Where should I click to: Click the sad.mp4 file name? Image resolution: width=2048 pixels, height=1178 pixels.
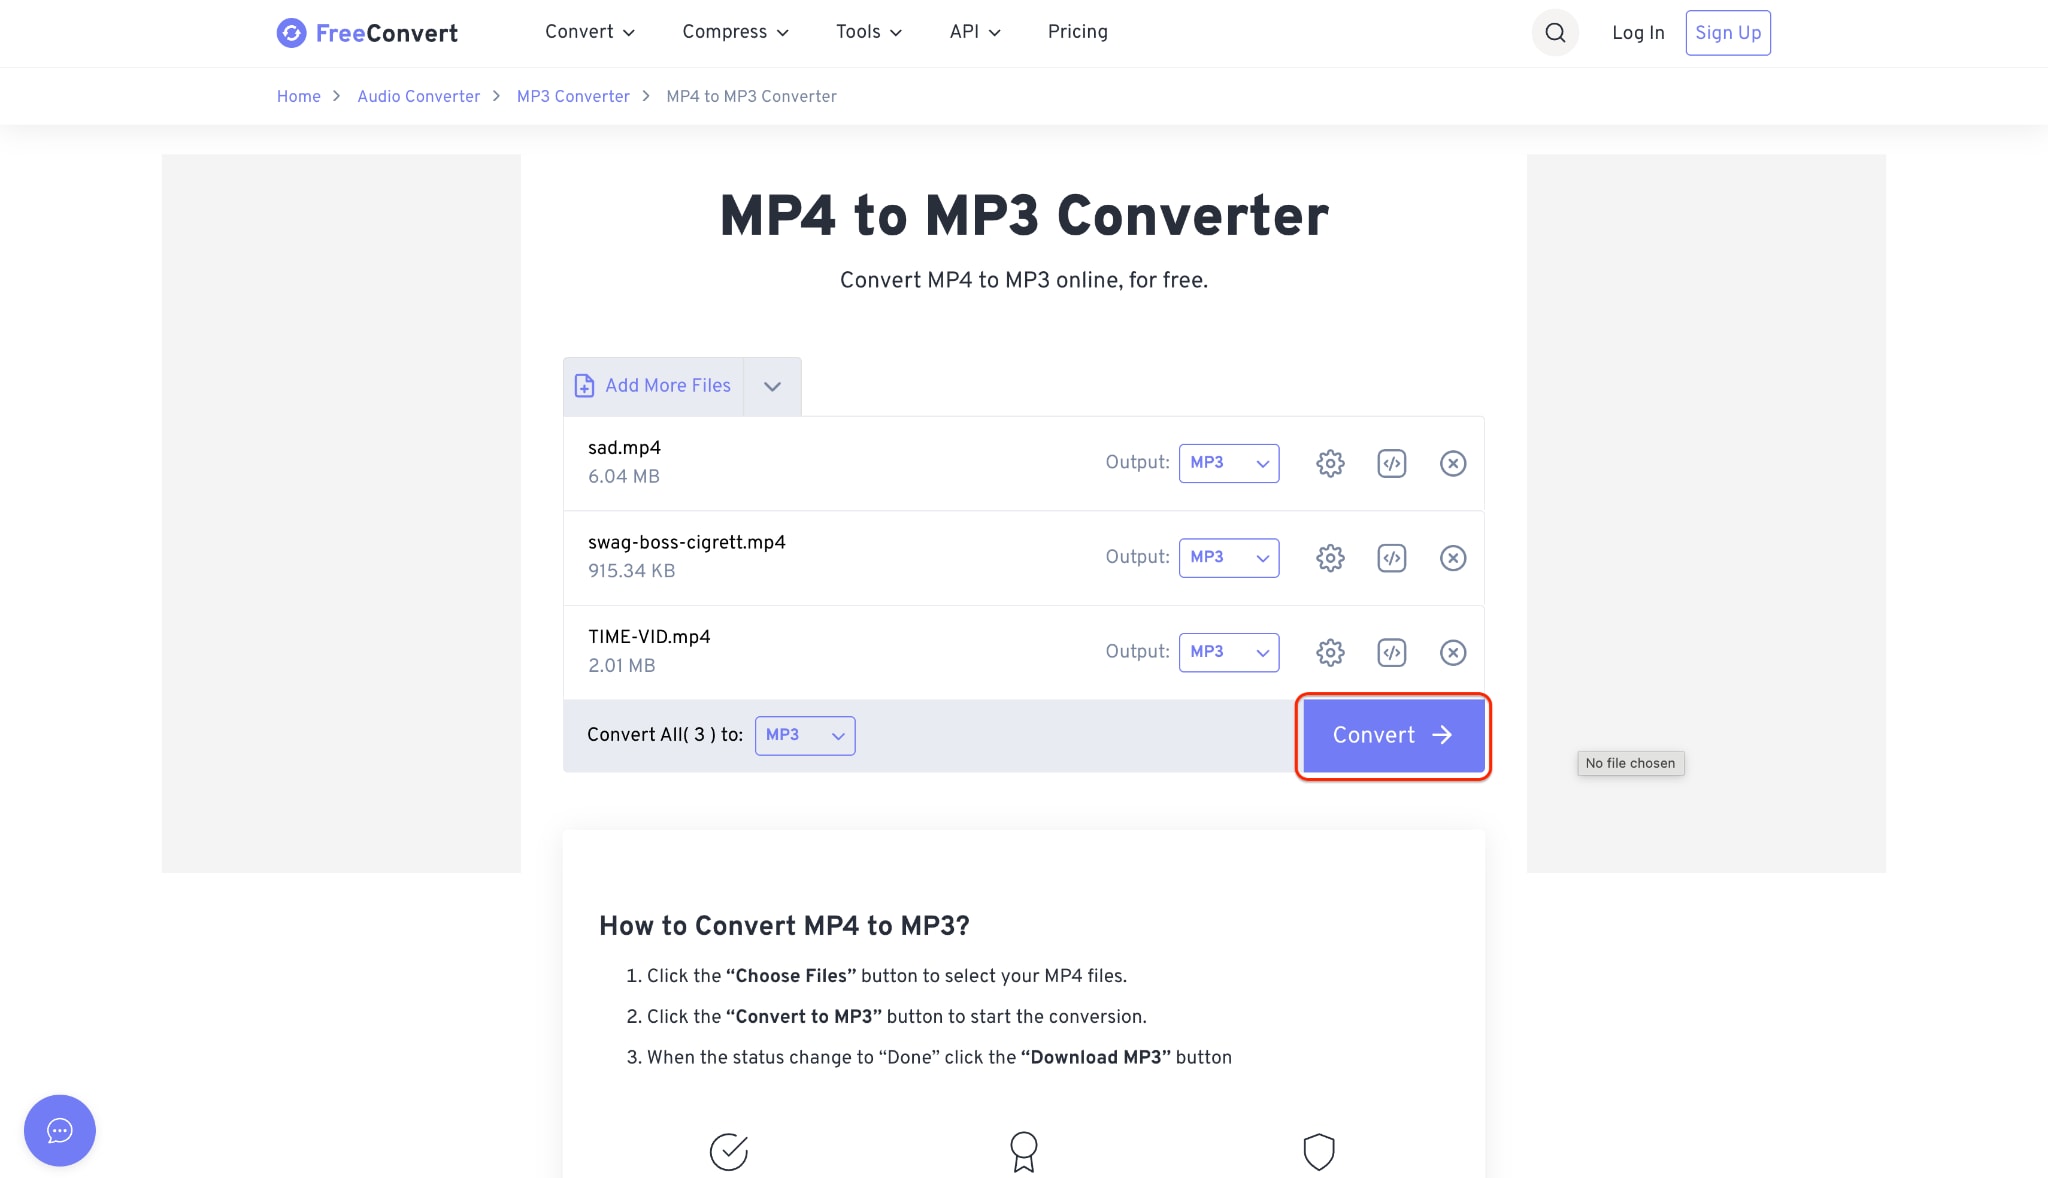[624, 448]
